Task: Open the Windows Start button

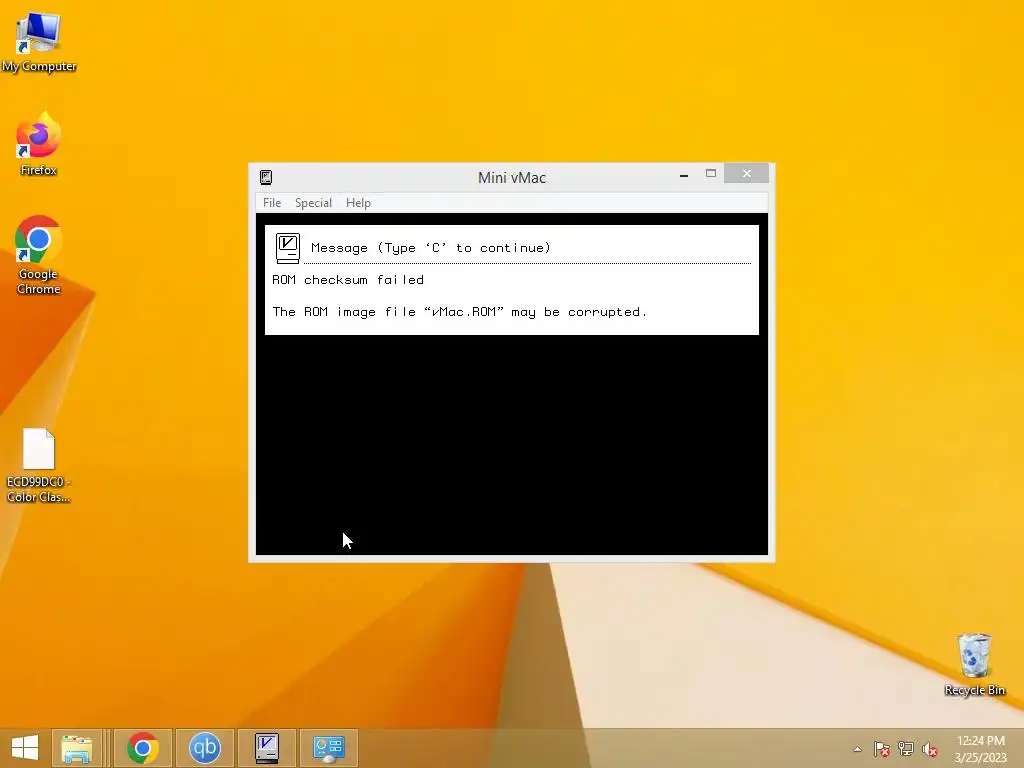Action: (25, 748)
